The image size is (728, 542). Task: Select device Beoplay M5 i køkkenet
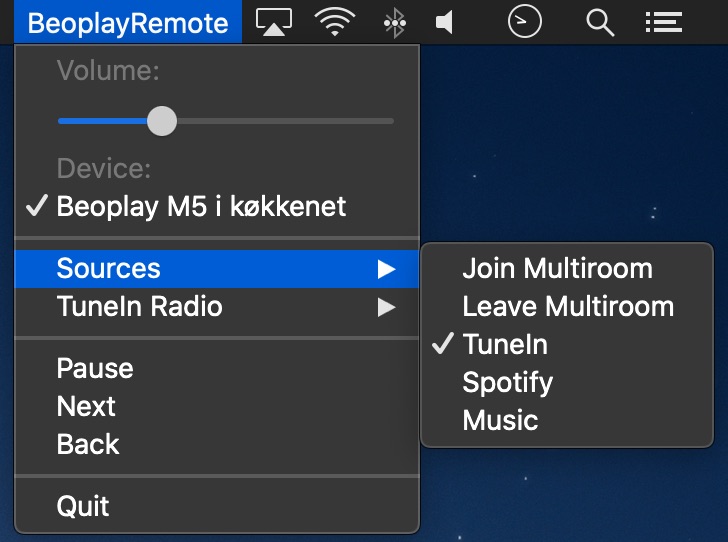point(217,206)
